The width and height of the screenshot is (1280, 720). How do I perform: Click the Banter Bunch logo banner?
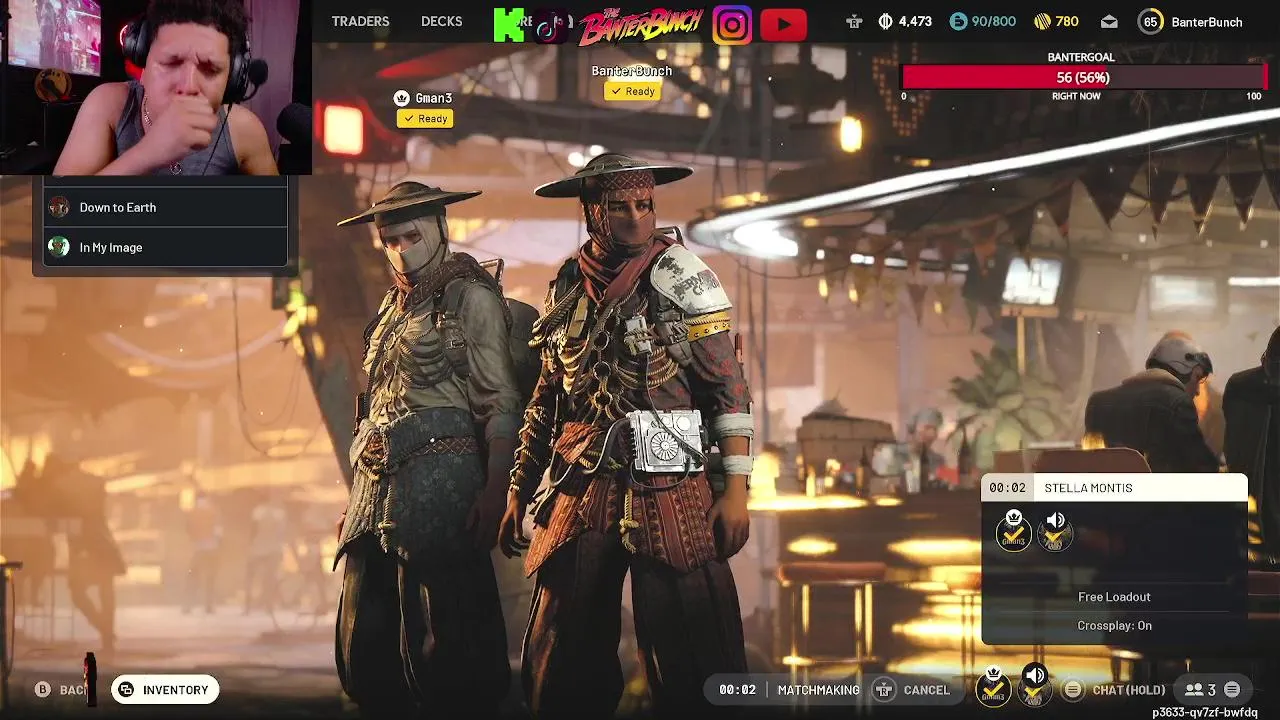click(x=641, y=24)
